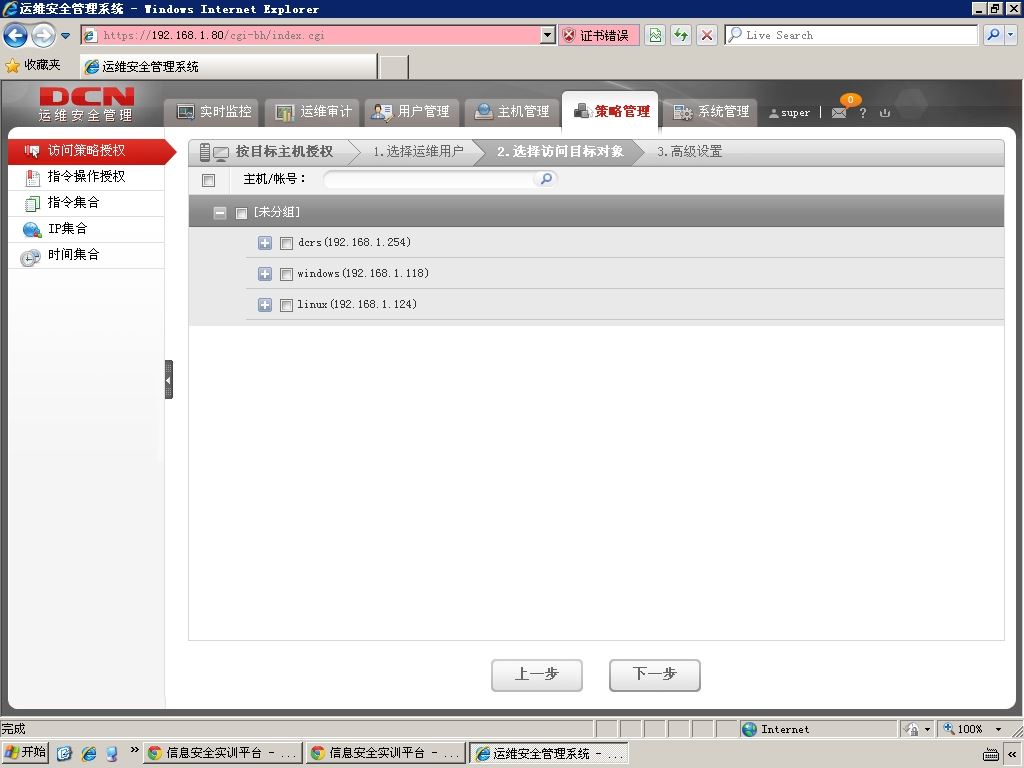Image resolution: width=1024 pixels, height=768 pixels.
Task: Open the 策略管理 tab
Action: coord(611,112)
